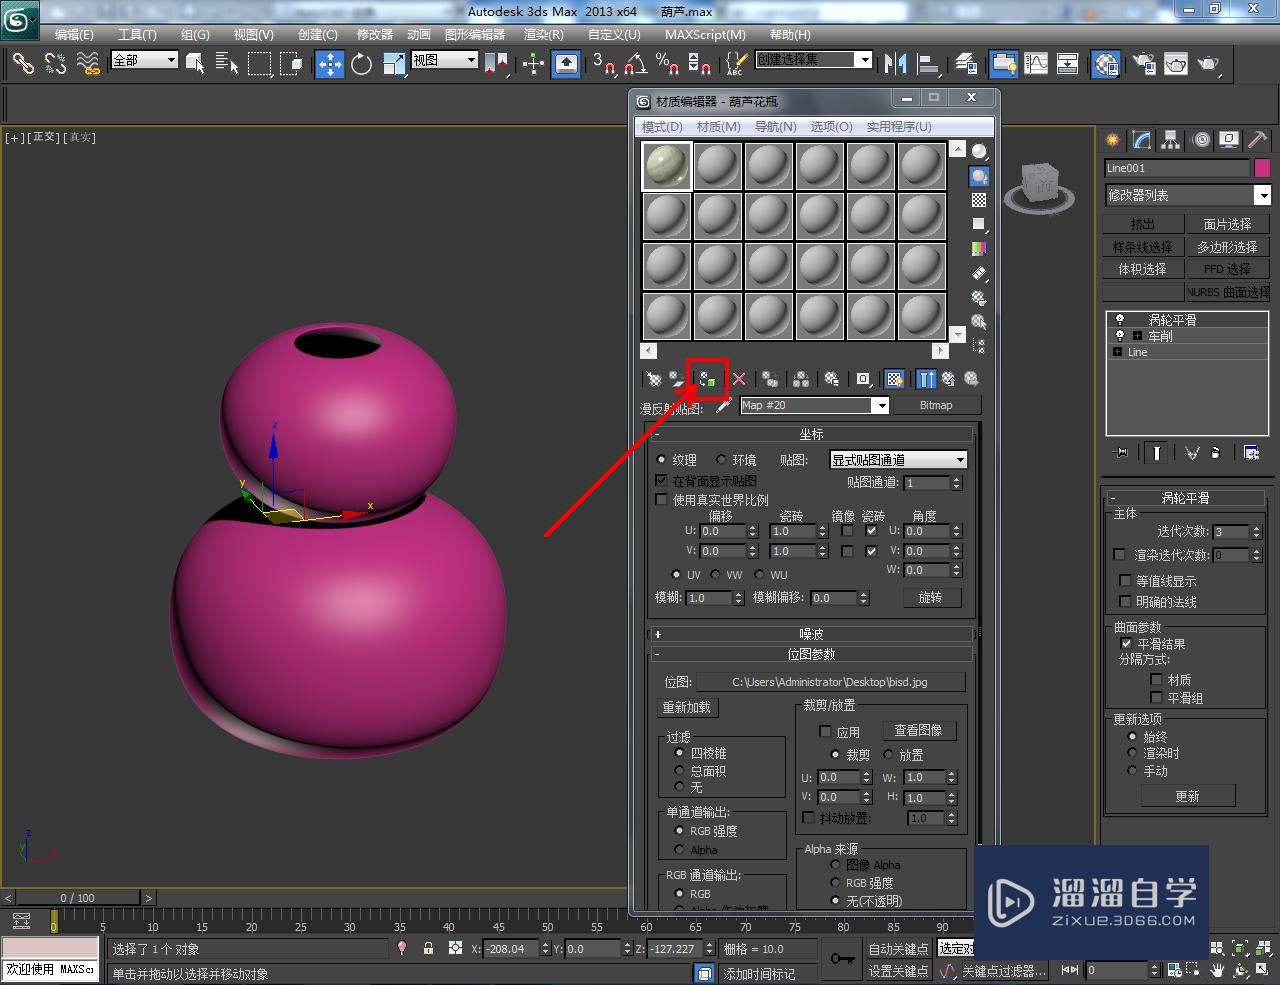Toggle 平滑结果 checkbox

pyautogui.click(x=1126, y=644)
